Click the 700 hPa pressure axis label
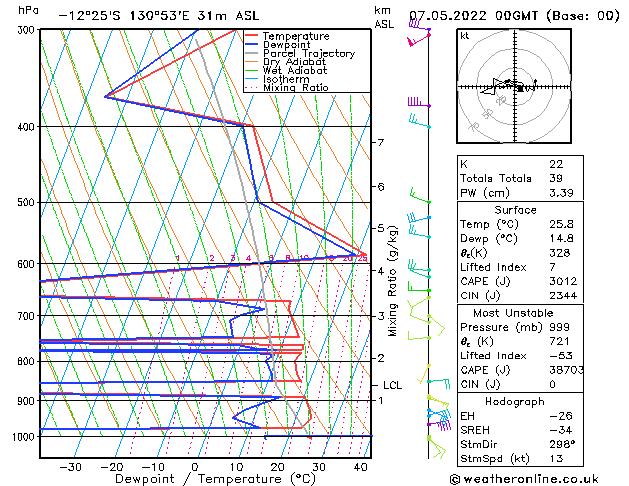Image resolution: width=629 pixels, height=486 pixels. click(28, 316)
